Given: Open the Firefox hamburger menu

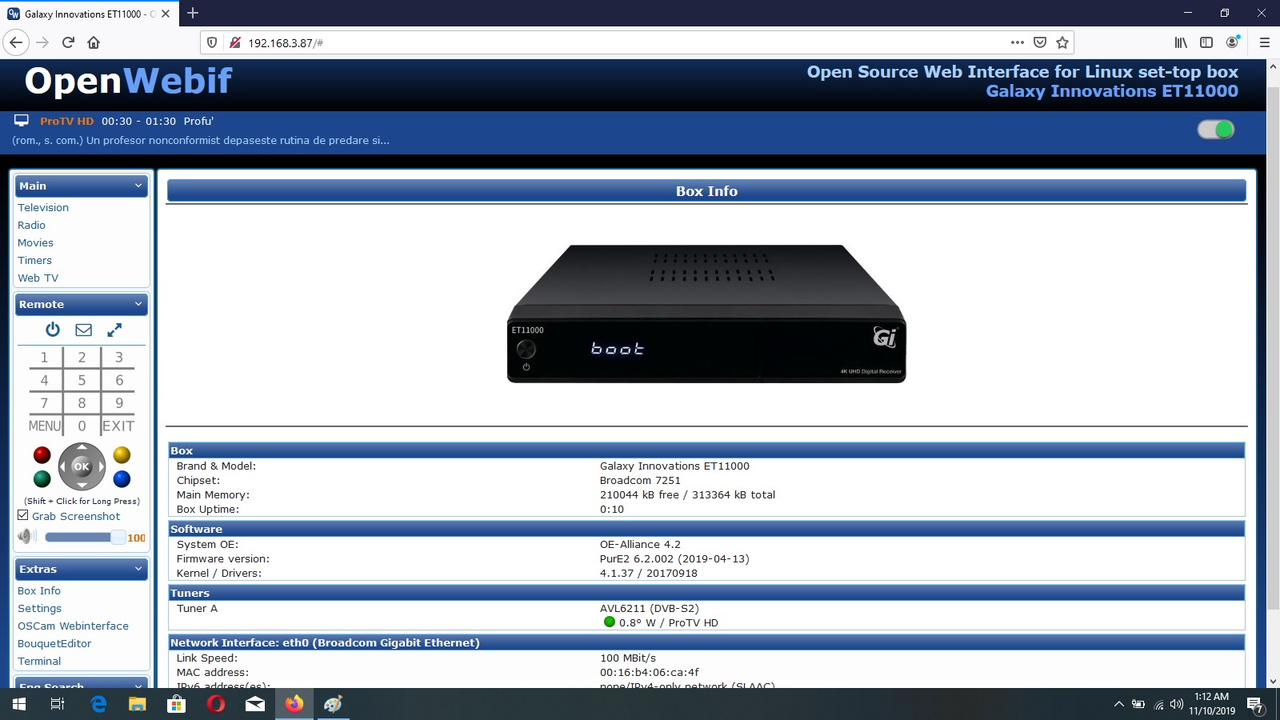Looking at the screenshot, I should tap(1264, 43).
